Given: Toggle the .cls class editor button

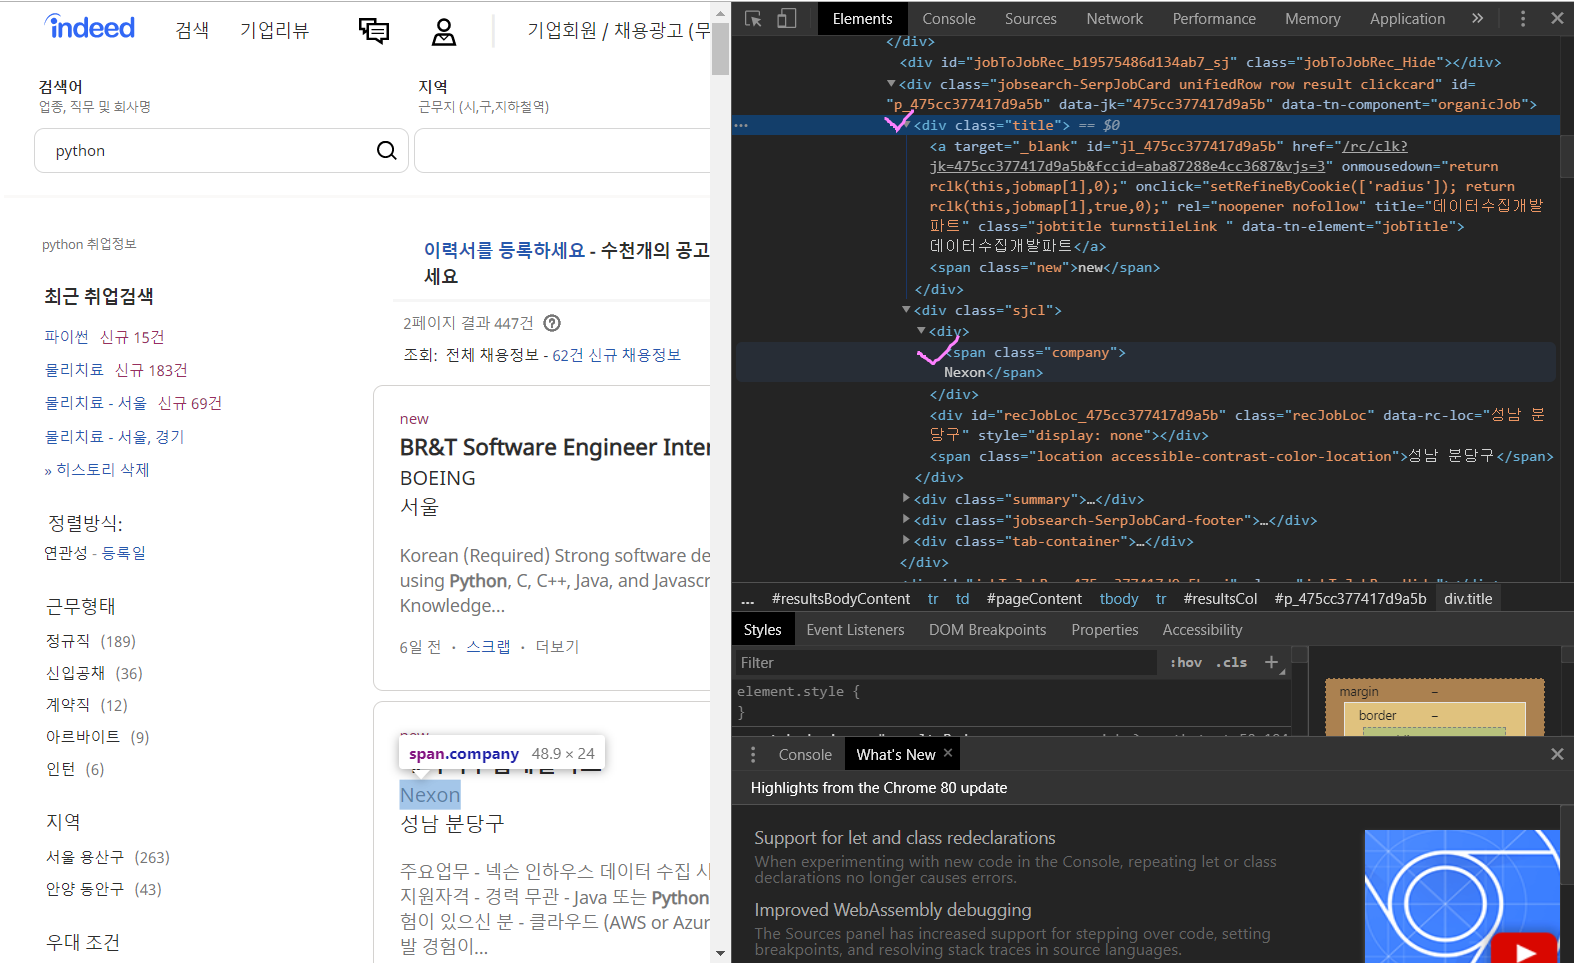Looking at the screenshot, I should (x=1232, y=662).
